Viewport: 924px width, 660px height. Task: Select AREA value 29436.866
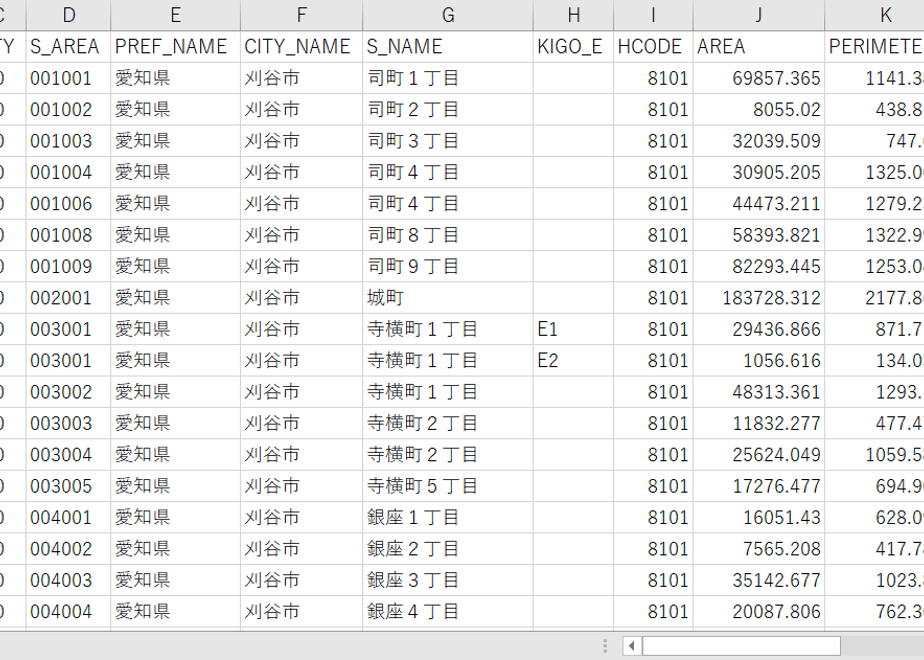758,329
